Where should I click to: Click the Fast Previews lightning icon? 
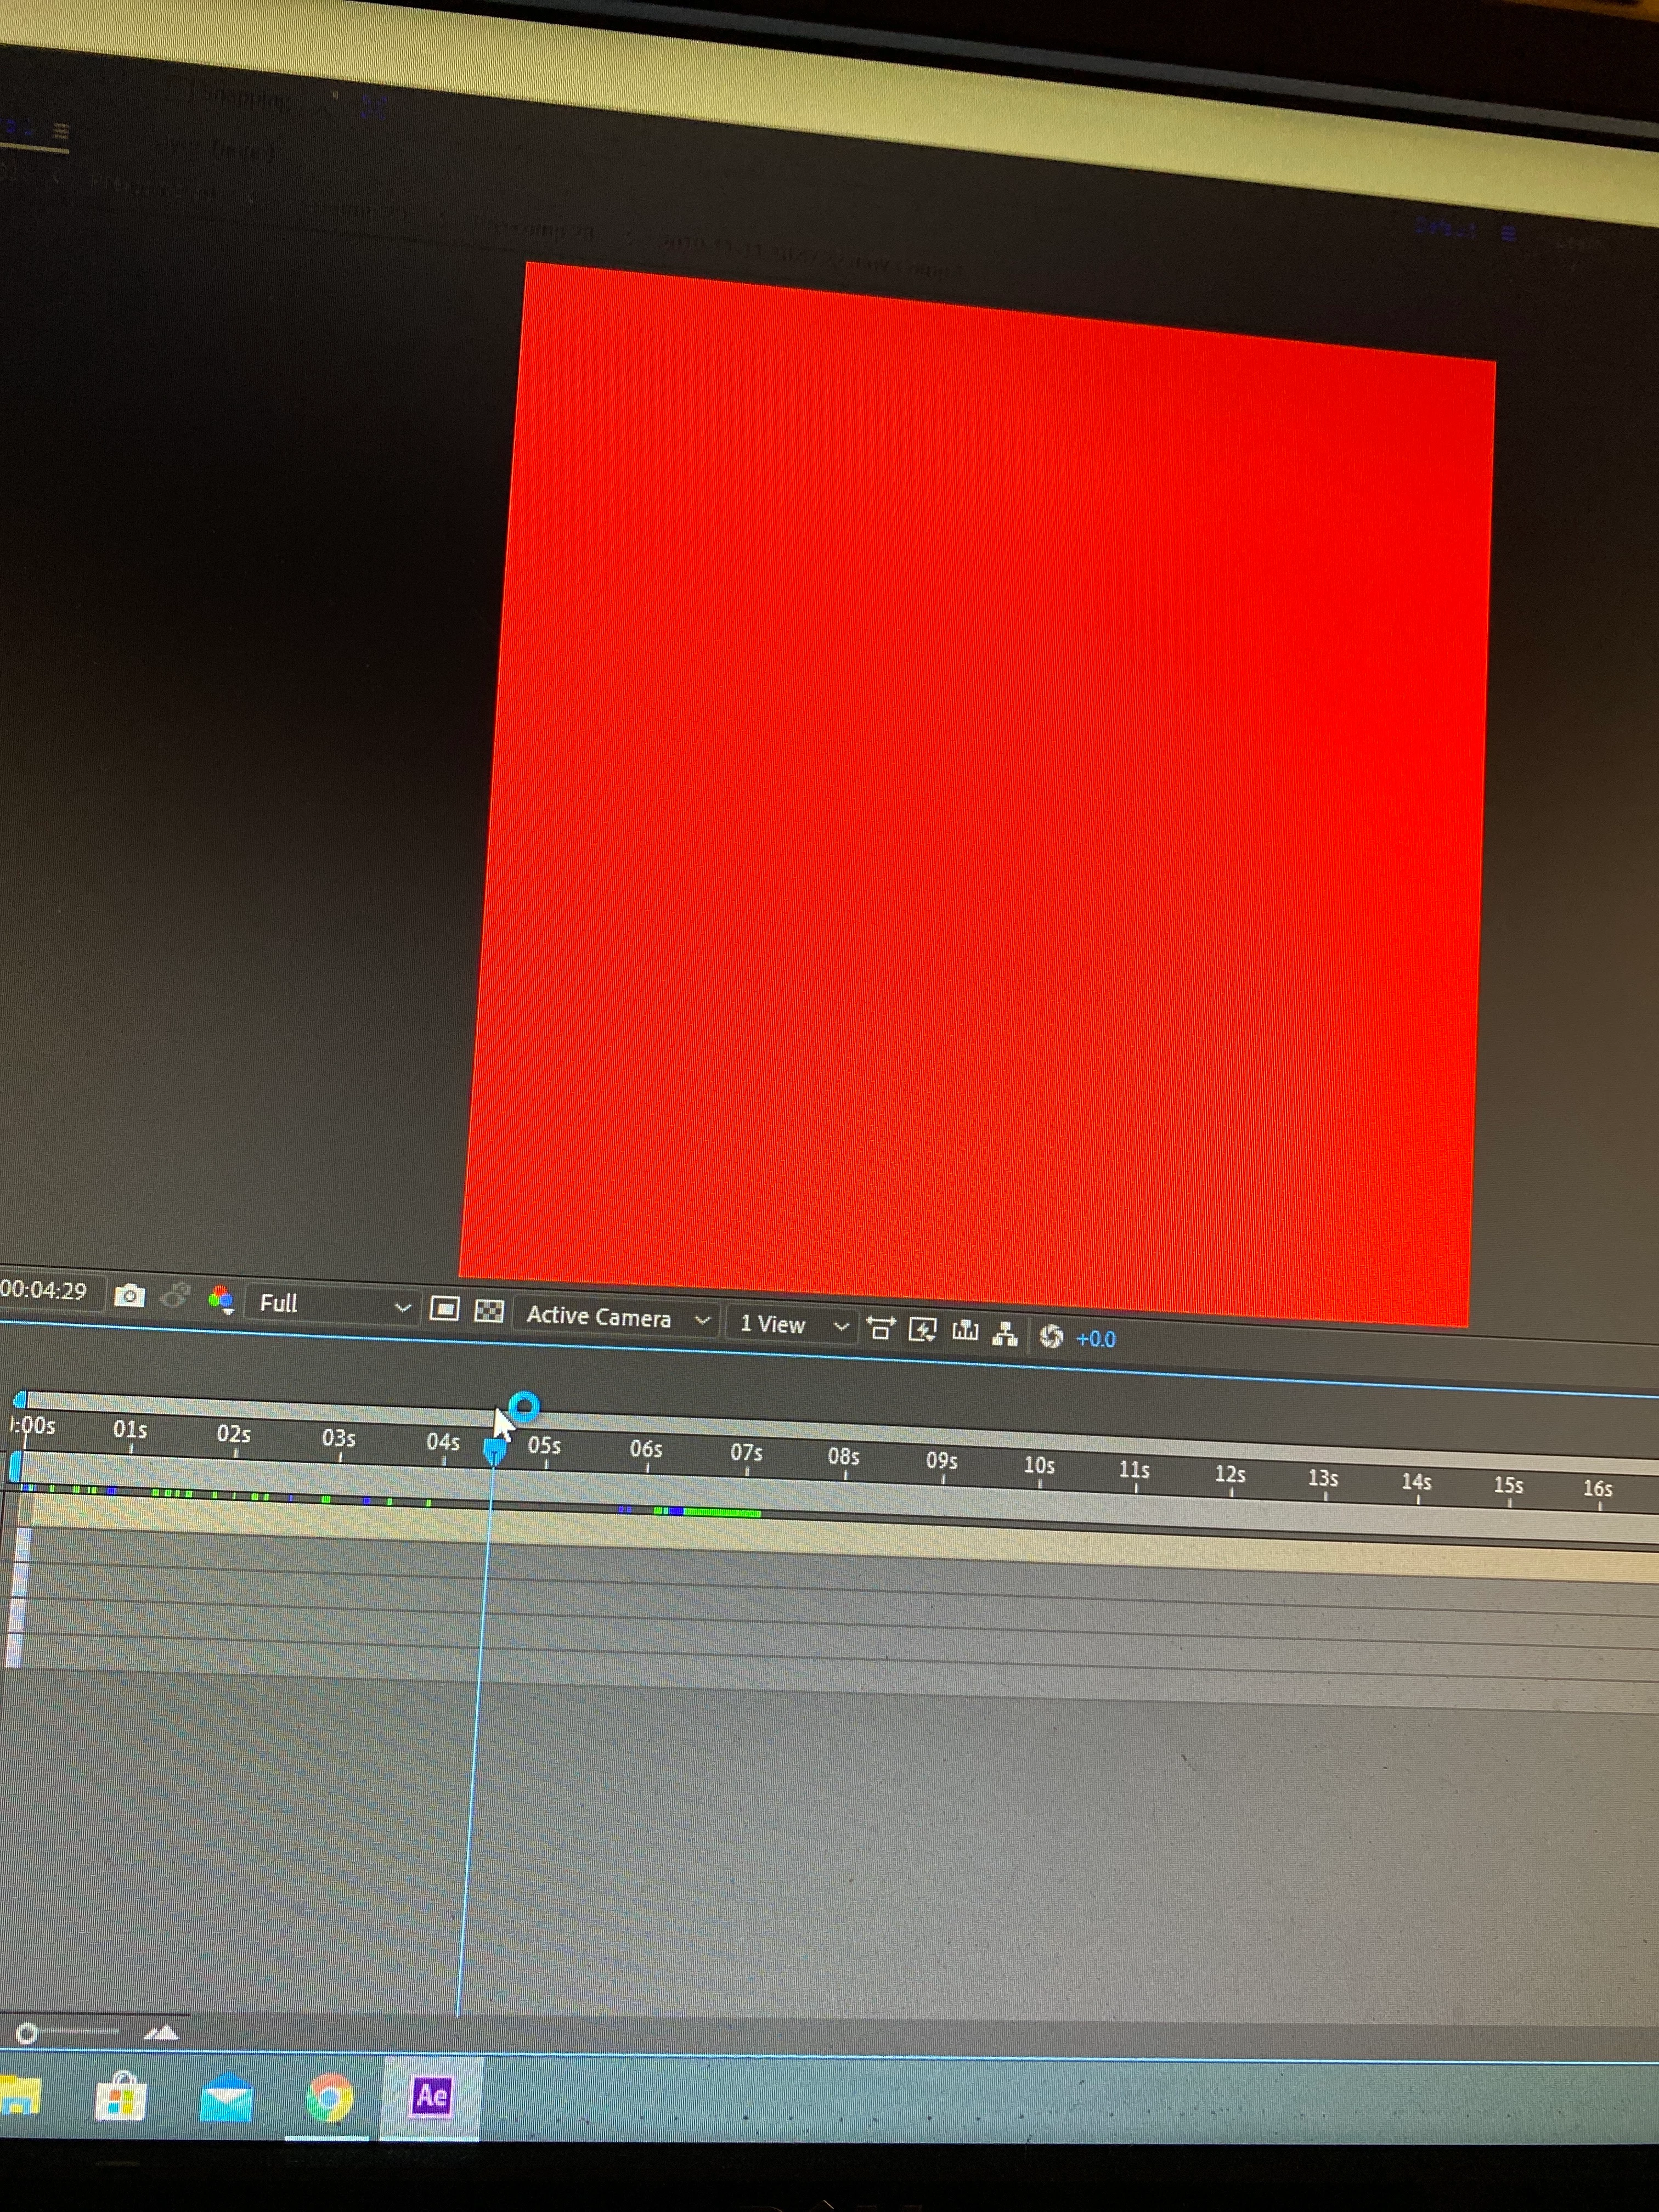point(922,1330)
